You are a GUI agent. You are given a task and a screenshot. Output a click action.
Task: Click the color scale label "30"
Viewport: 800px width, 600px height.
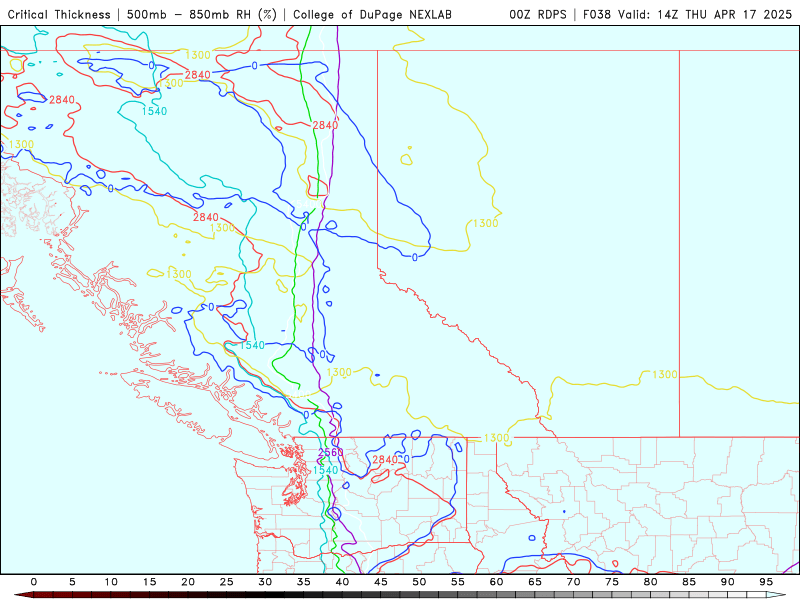tap(265, 582)
